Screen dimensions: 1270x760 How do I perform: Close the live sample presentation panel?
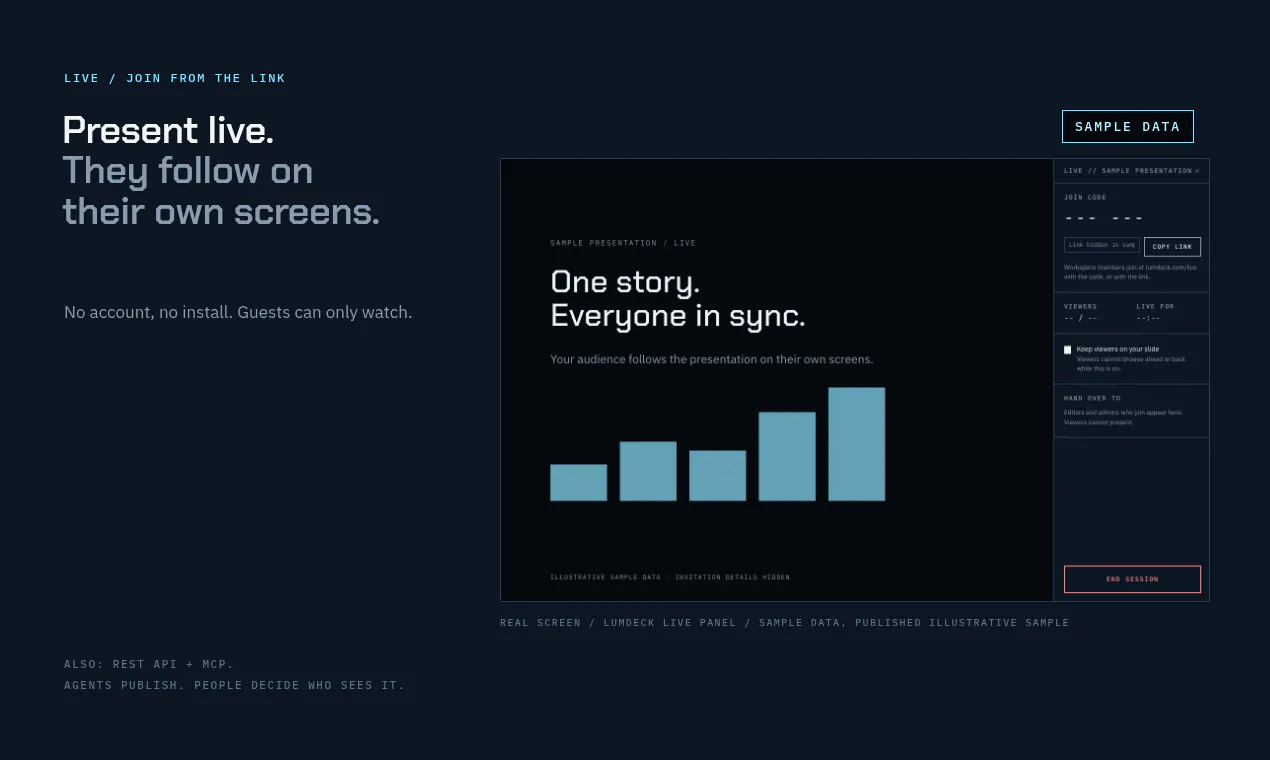click(x=1197, y=171)
